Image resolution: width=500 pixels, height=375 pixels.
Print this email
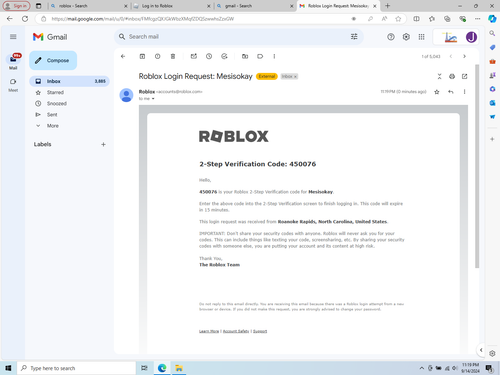[x=452, y=76]
